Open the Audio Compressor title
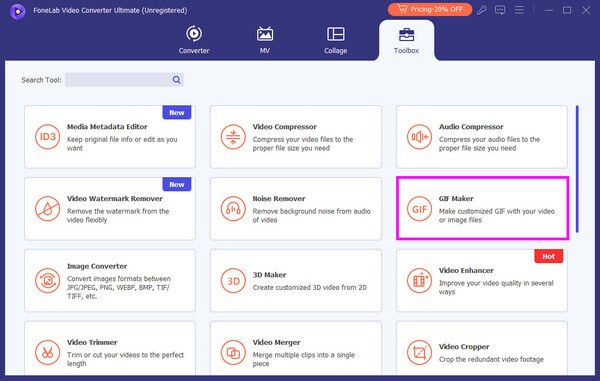The height and width of the screenshot is (381, 600). (x=471, y=127)
